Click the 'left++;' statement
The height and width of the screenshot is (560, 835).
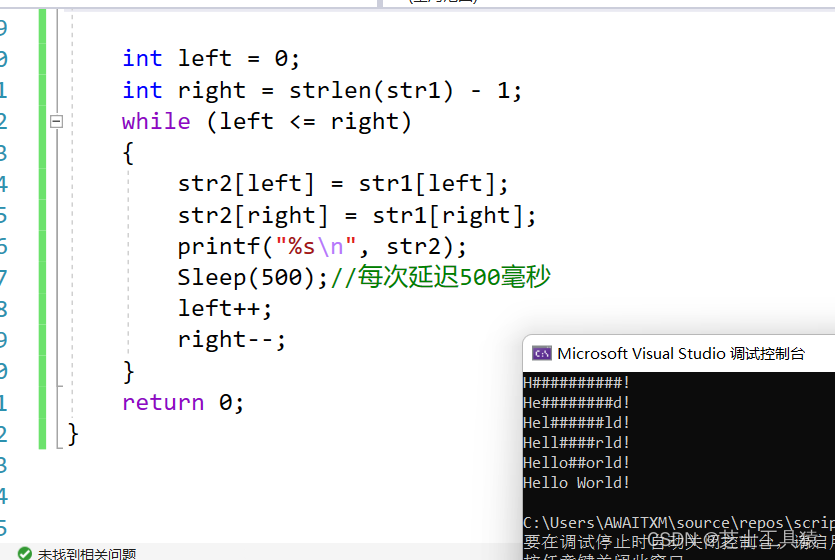pos(225,309)
